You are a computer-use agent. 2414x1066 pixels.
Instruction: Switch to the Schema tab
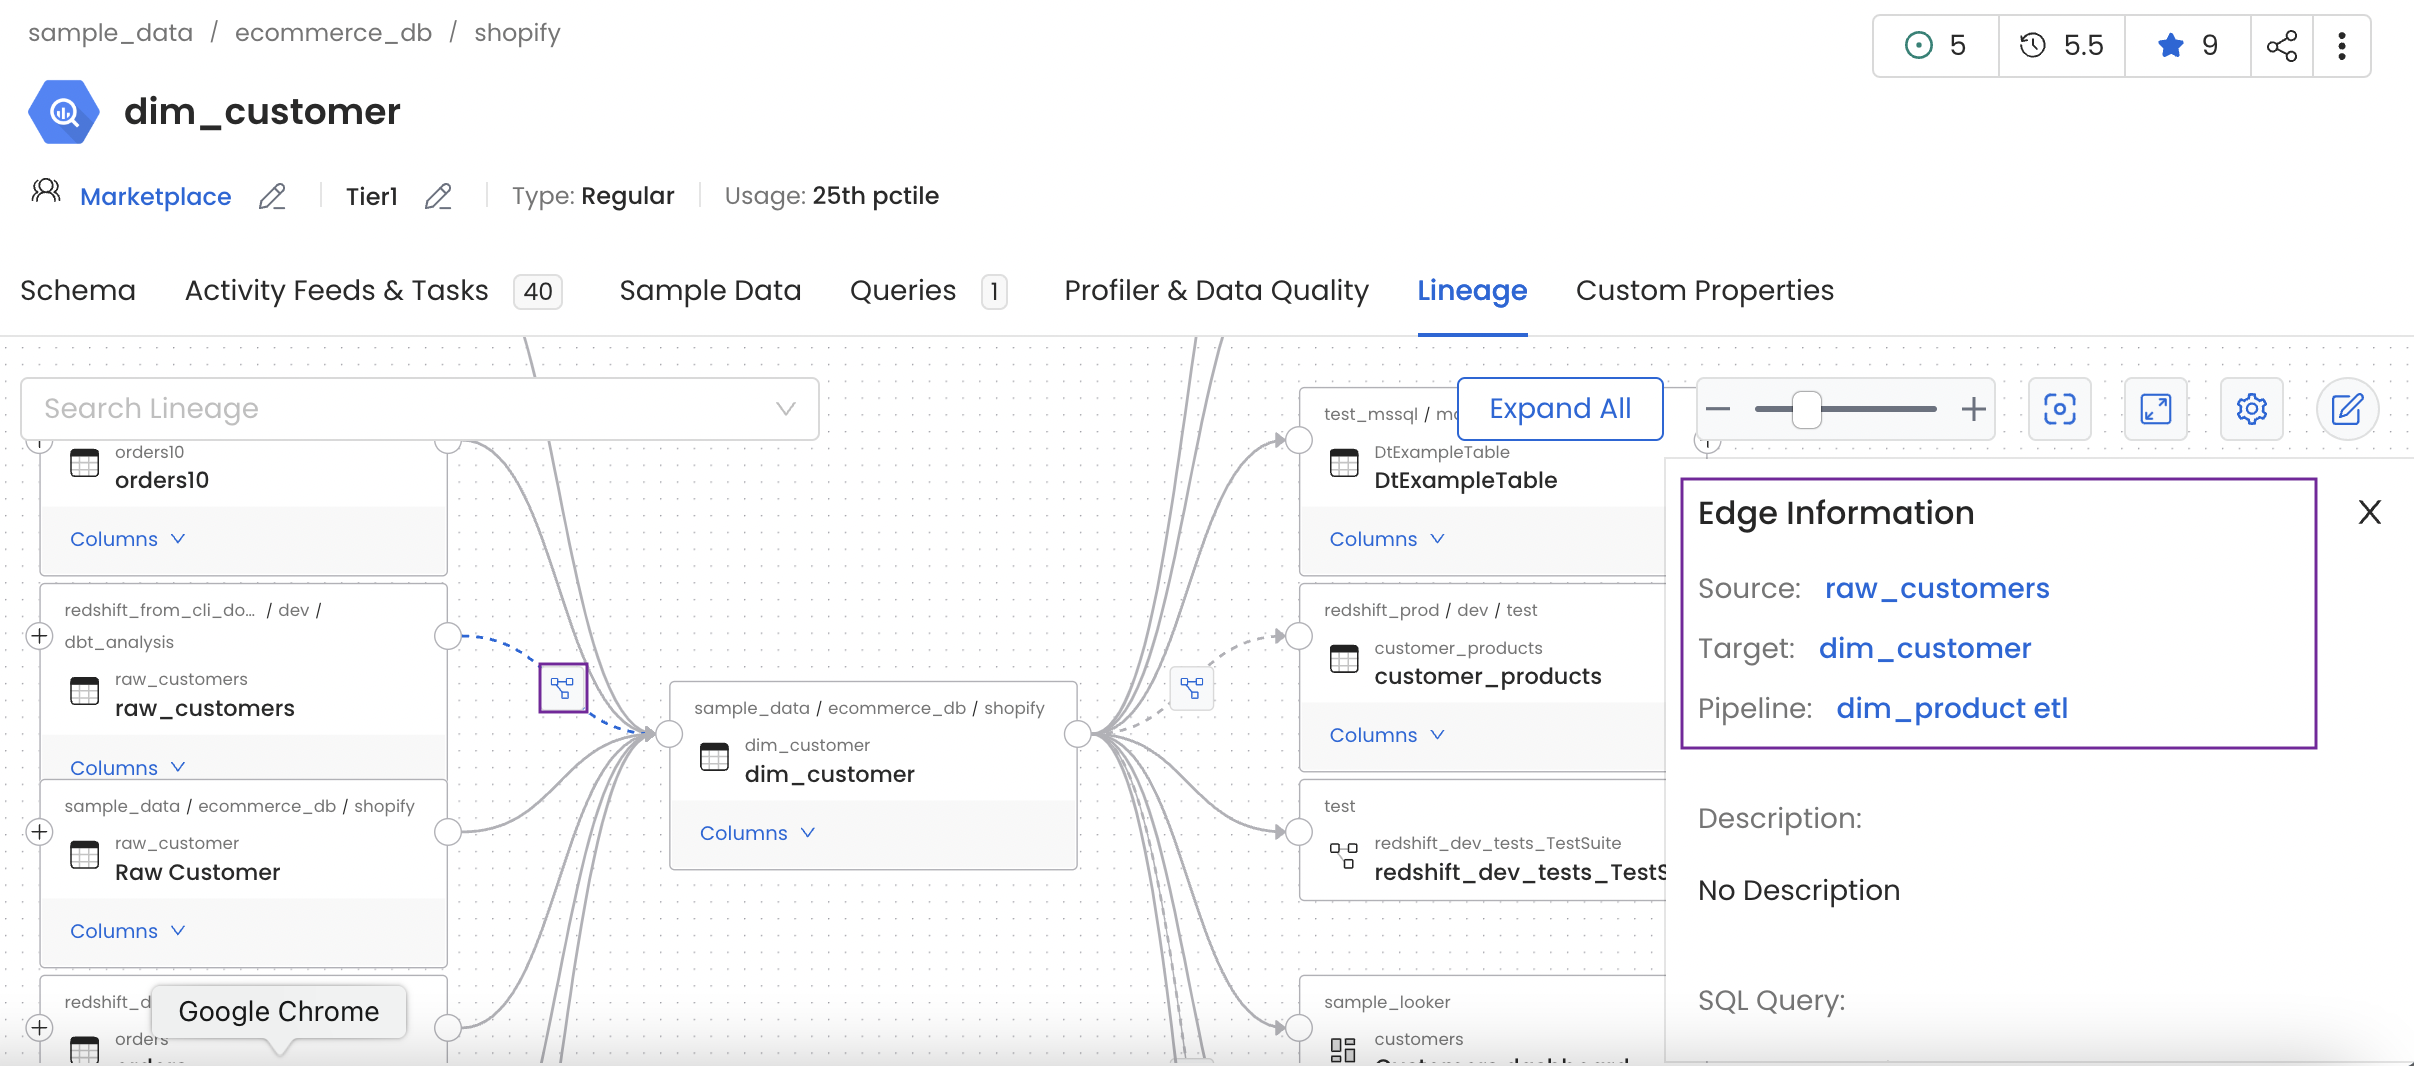coord(78,291)
